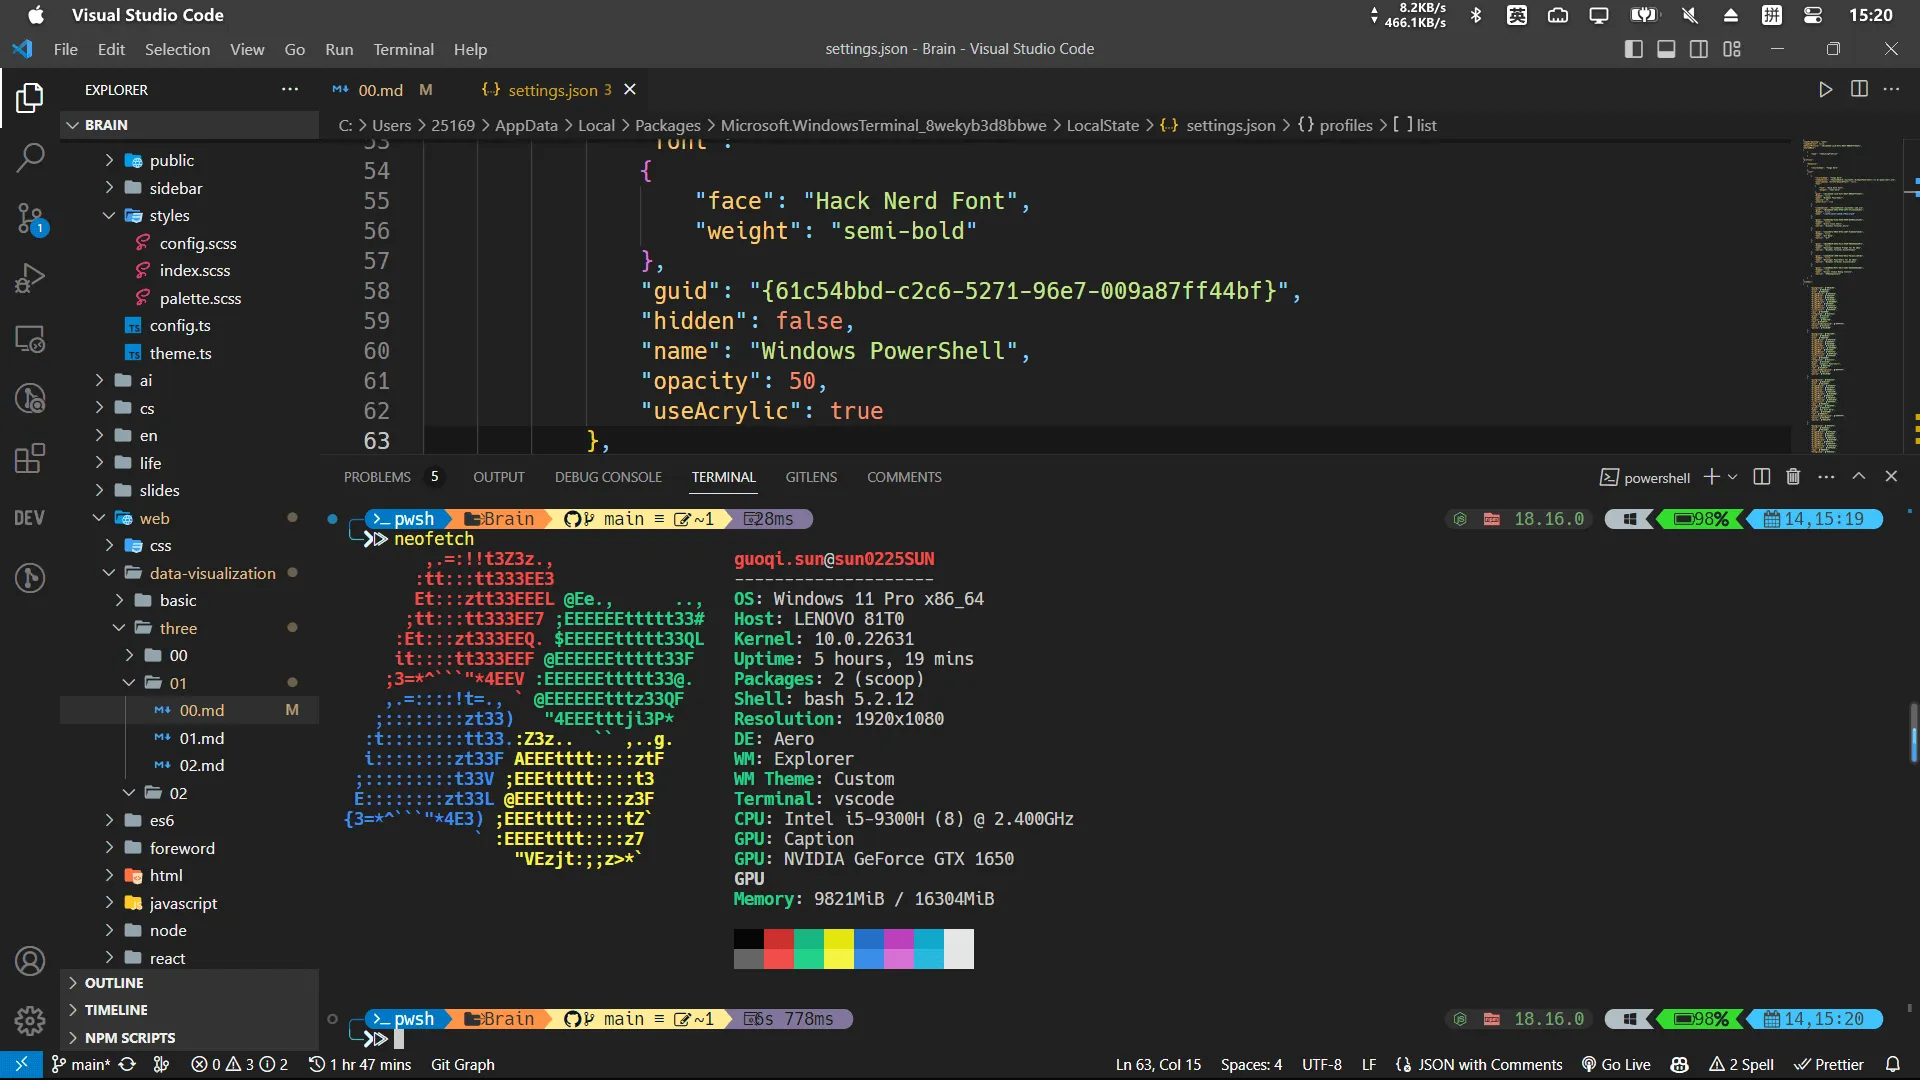Expand the NPM SCRIPTS section

[x=190, y=1038]
